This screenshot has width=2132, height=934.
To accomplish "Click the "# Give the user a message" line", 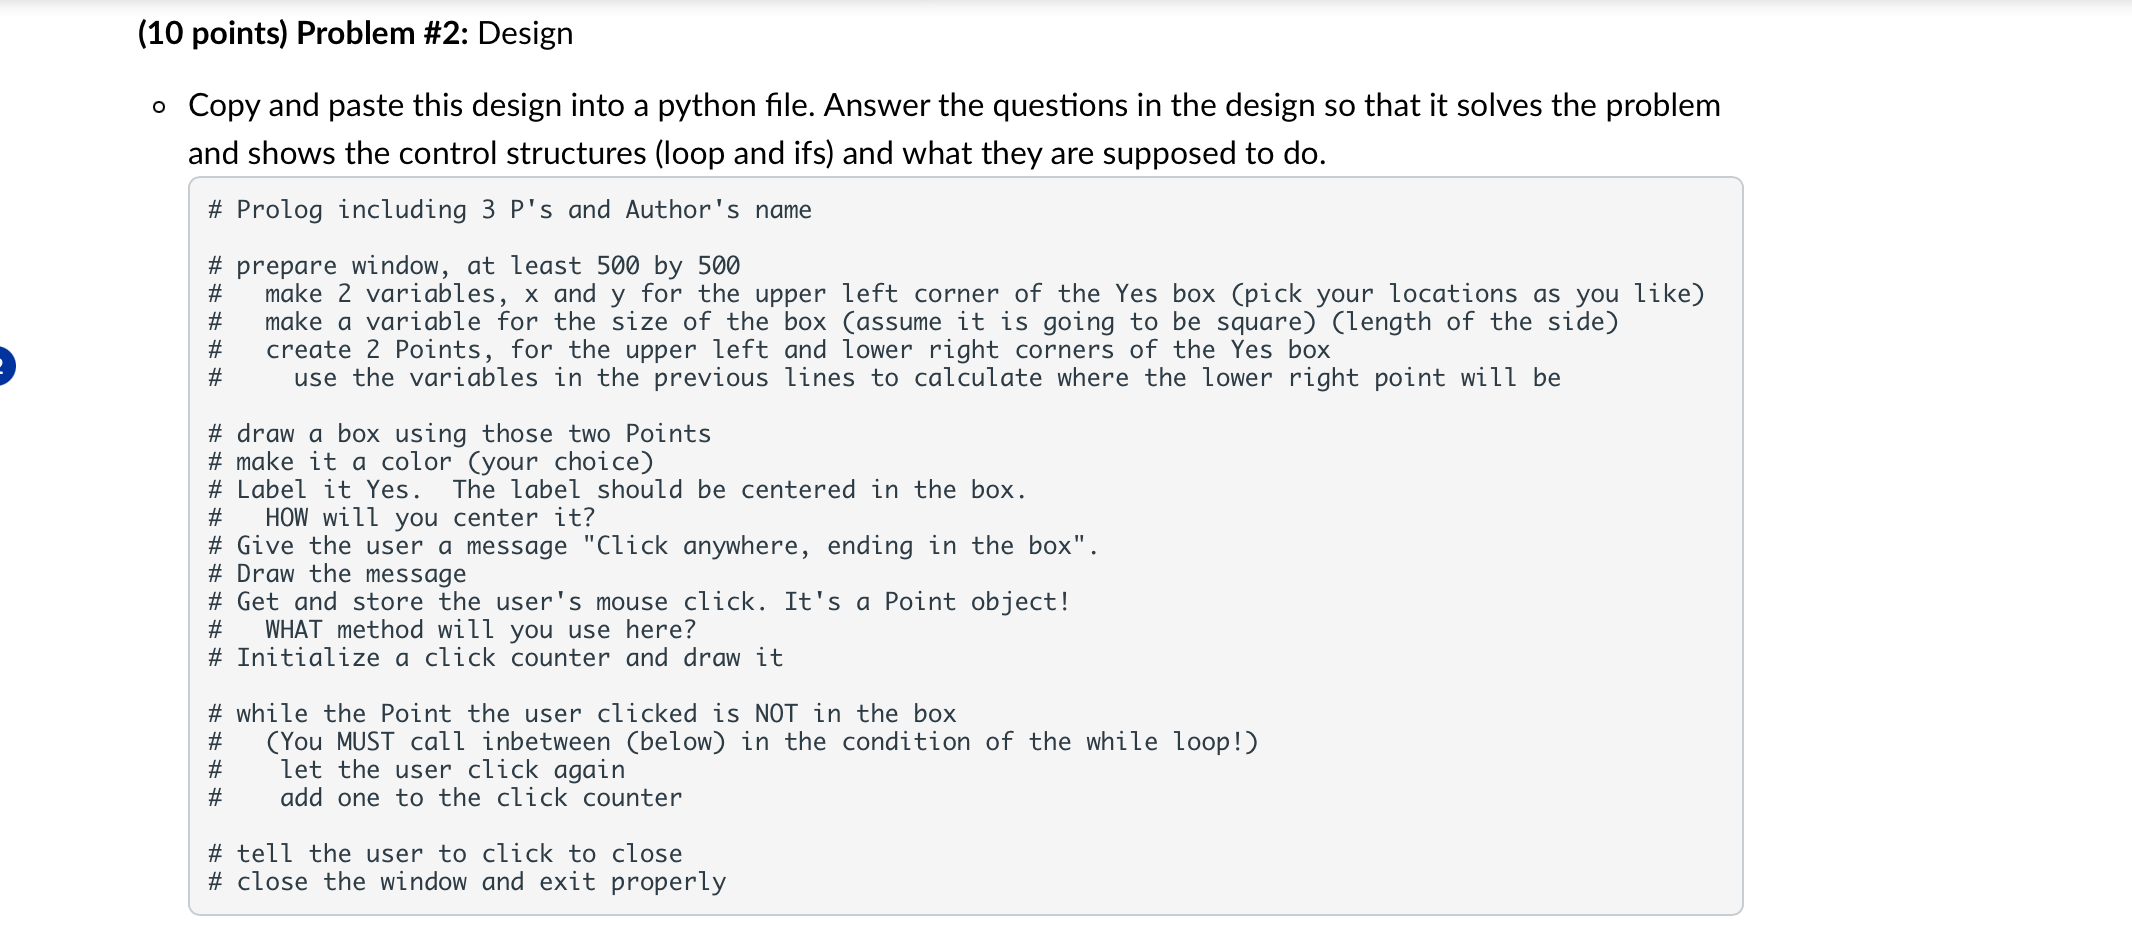I will pos(652,546).
